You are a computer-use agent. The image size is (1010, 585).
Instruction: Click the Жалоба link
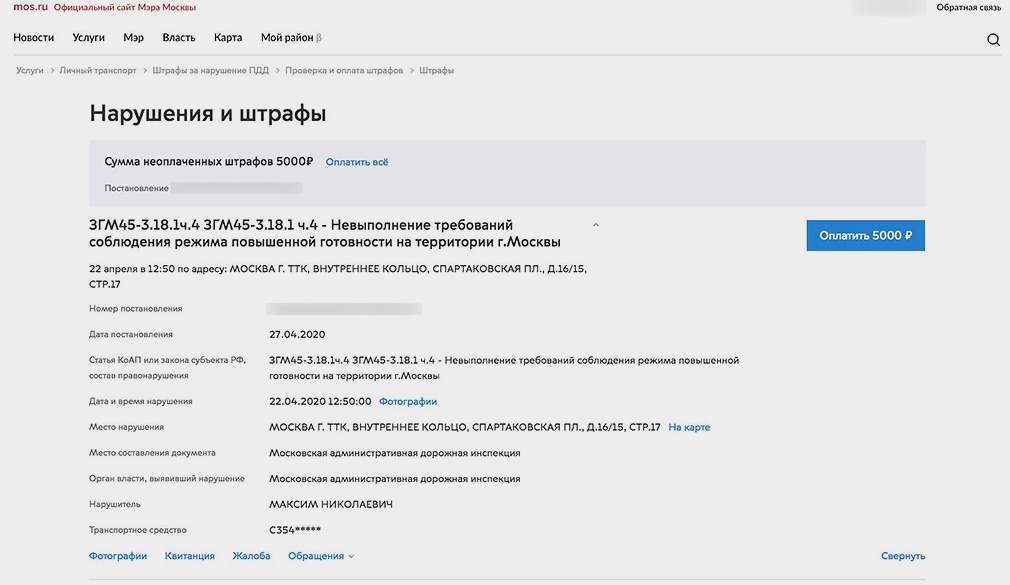[251, 556]
